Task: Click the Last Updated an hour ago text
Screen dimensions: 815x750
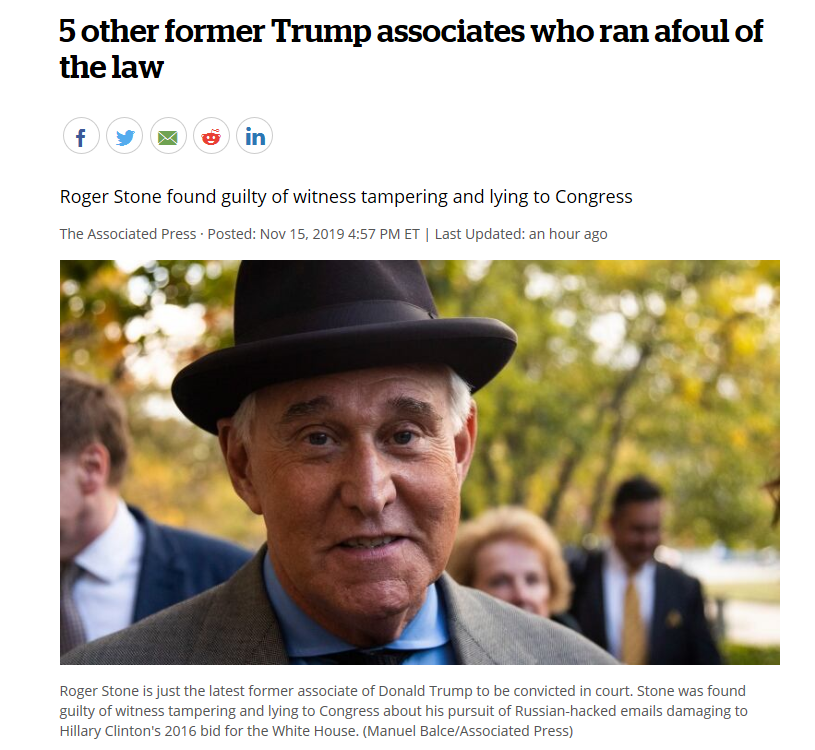Action: pyautogui.click(x=521, y=234)
